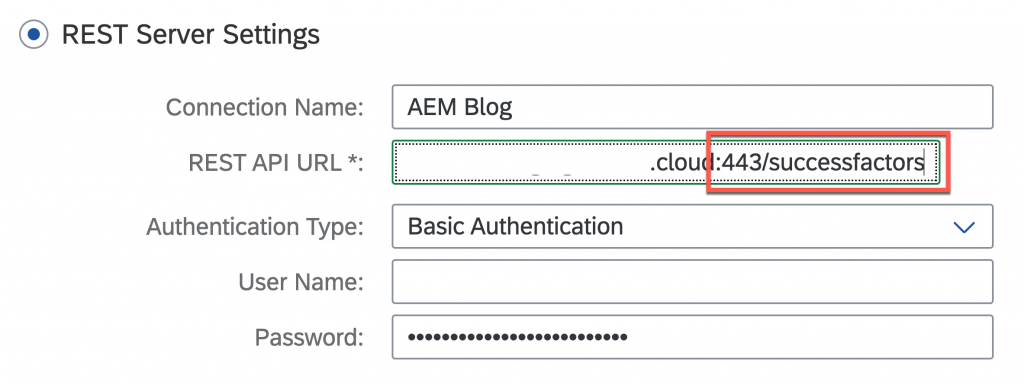Select the REST Server Settings radio button
The height and width of the screenshot is (385, 1024).
click(33, 34)
